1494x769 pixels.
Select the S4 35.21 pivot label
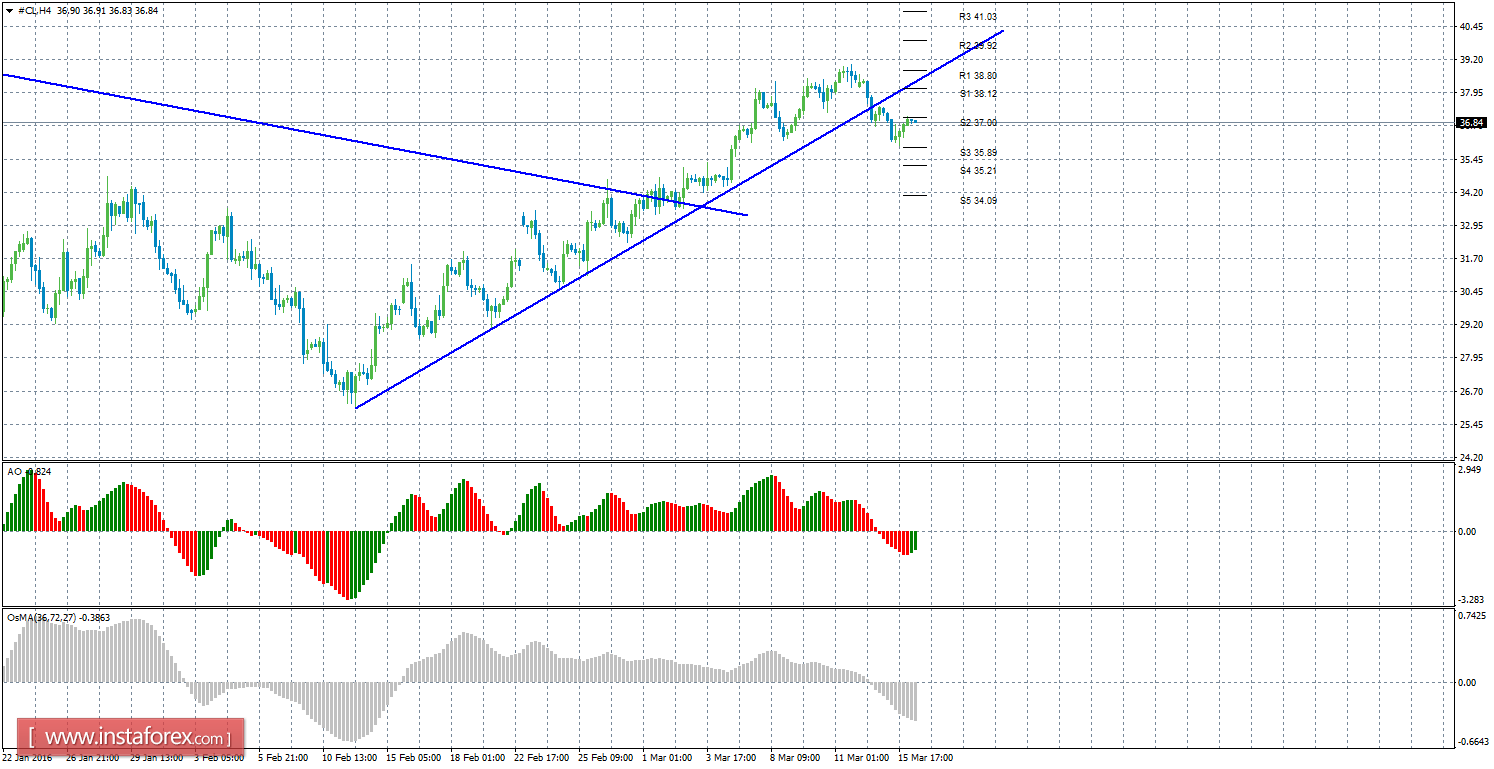tap(978, 171)
